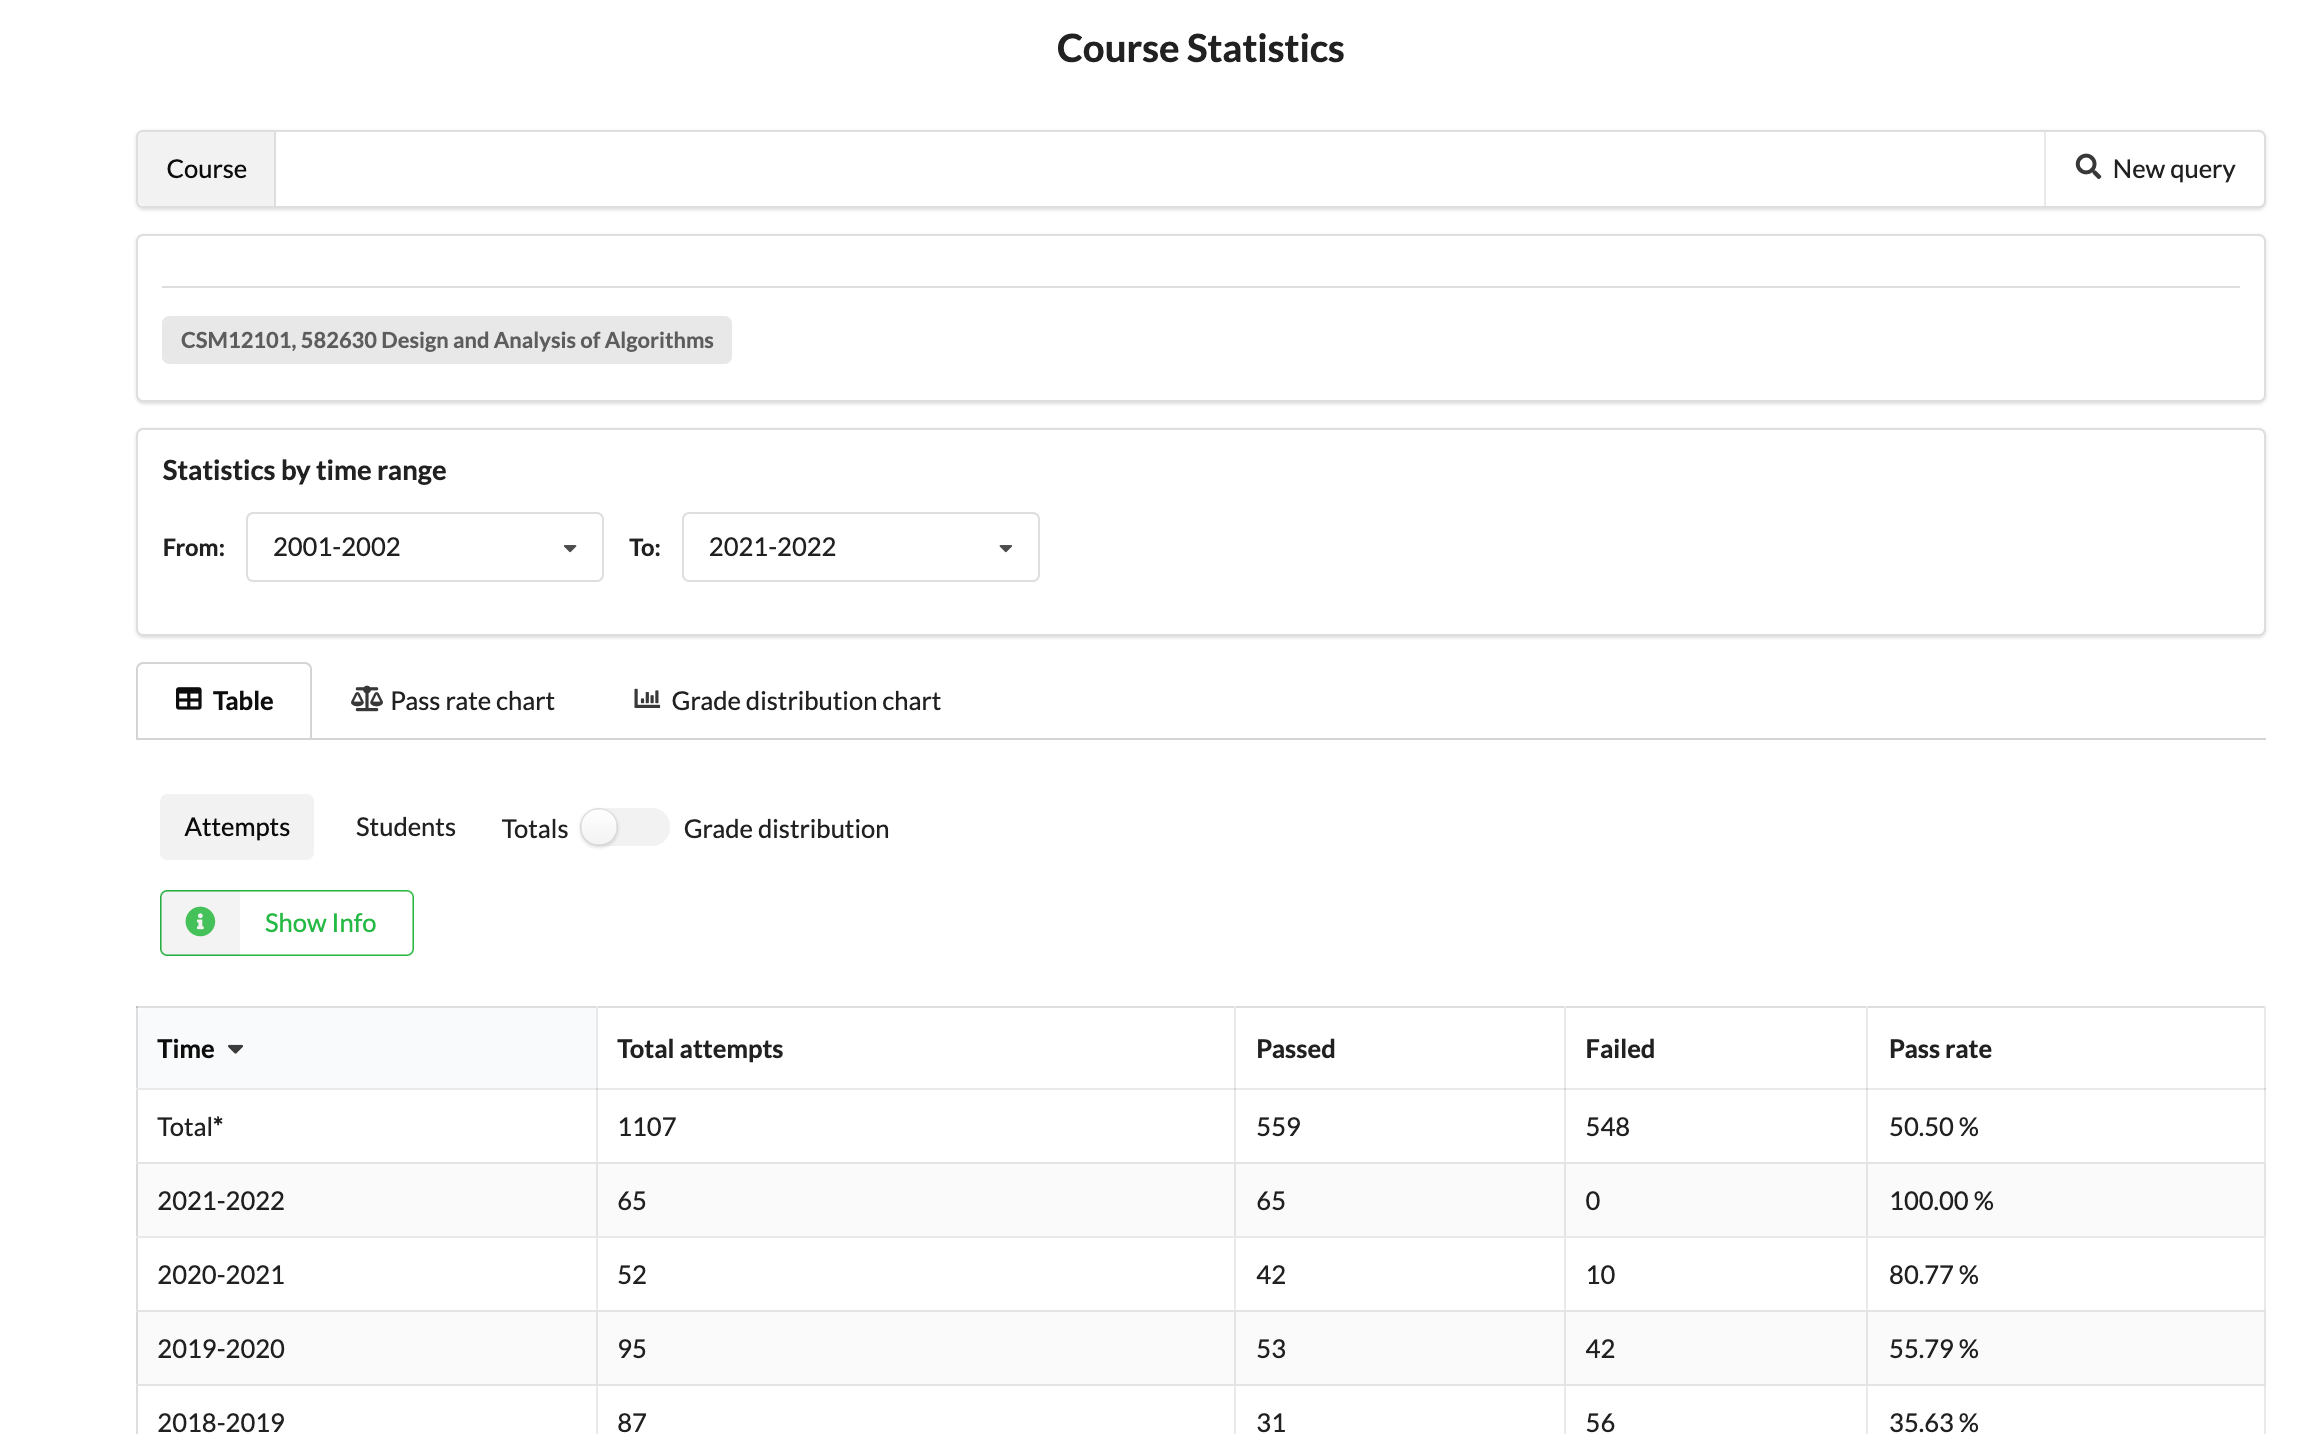Open the From year dropdown
The height and width of the screenshot is (1434, 2304).
[x=425, y=547]
